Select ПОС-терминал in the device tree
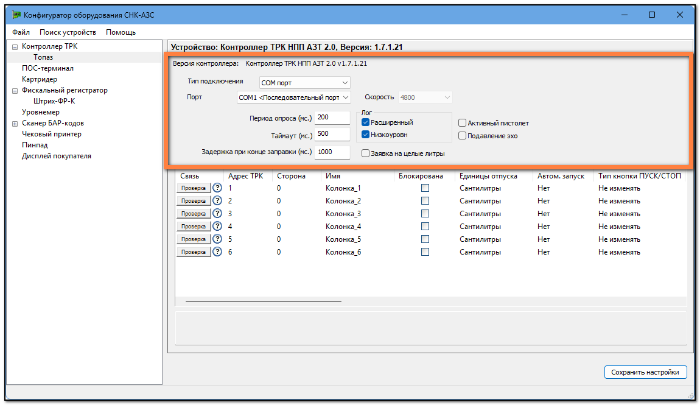Viewport: 700px width, 405px height. tap(48, 68)
